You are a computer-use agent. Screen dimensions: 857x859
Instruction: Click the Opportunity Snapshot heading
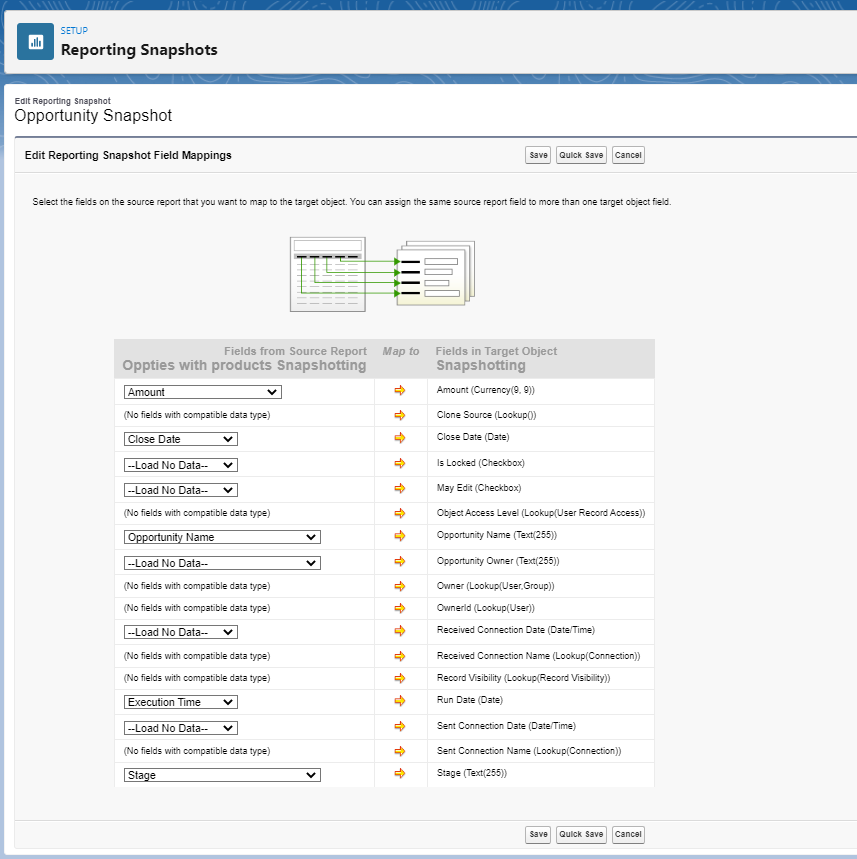tap(93, 116)
